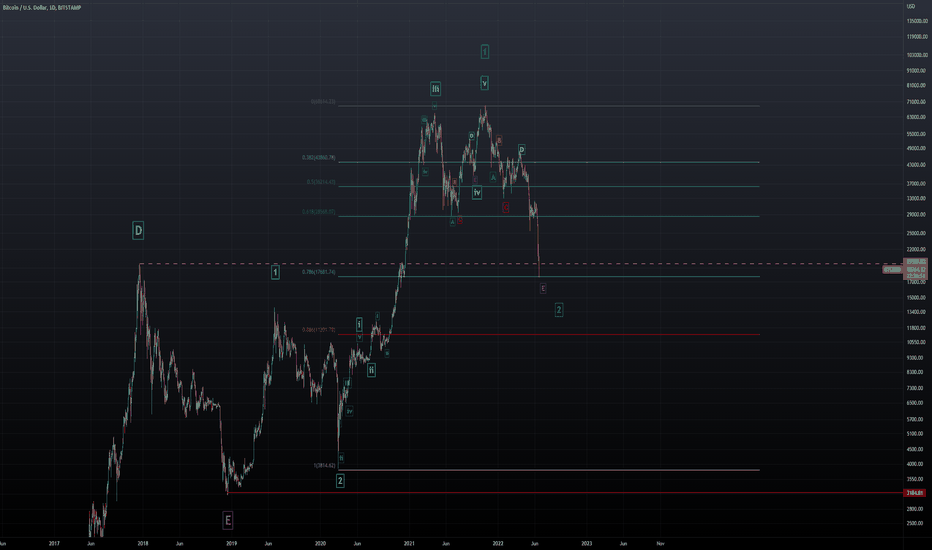Click the 29000.00 price axis label

(x=916, y=214)
